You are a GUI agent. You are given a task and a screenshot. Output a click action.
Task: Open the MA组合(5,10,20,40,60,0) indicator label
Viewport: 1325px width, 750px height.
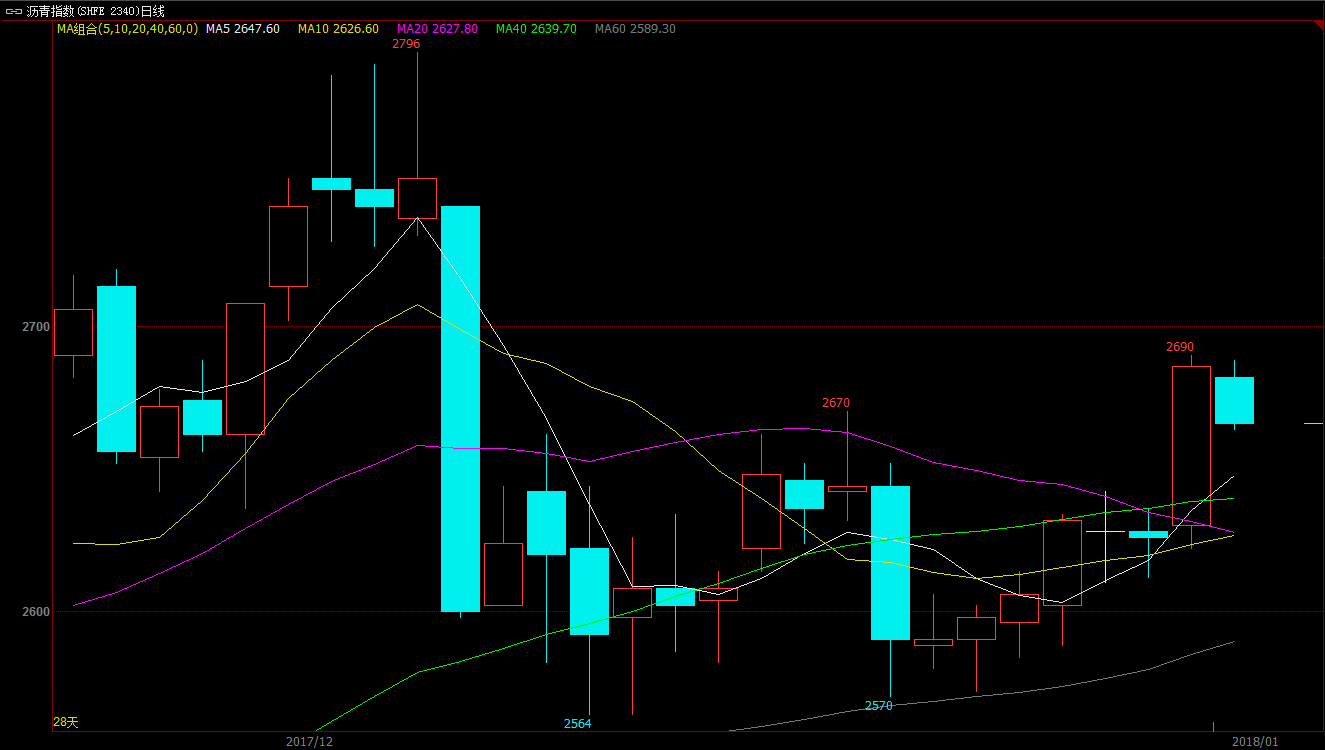[x=127, y=29]
